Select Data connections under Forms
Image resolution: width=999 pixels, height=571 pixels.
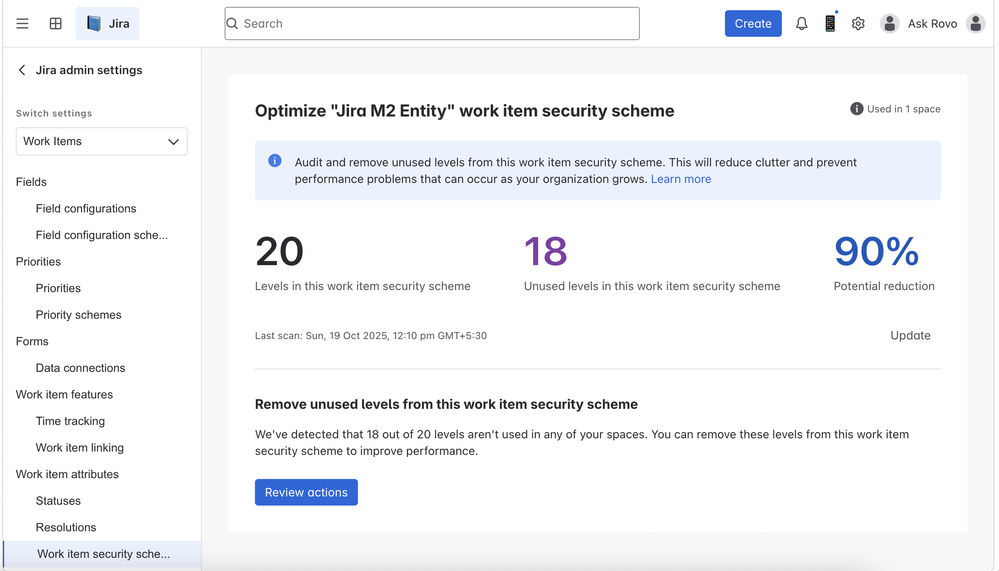80,368
